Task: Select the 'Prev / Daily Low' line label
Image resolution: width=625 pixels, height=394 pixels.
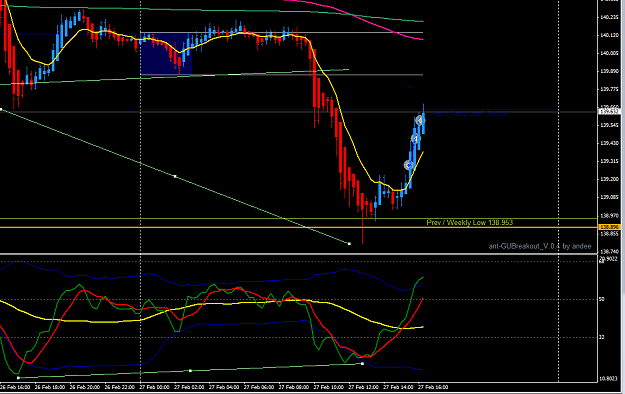Action: tap(470, 114)
